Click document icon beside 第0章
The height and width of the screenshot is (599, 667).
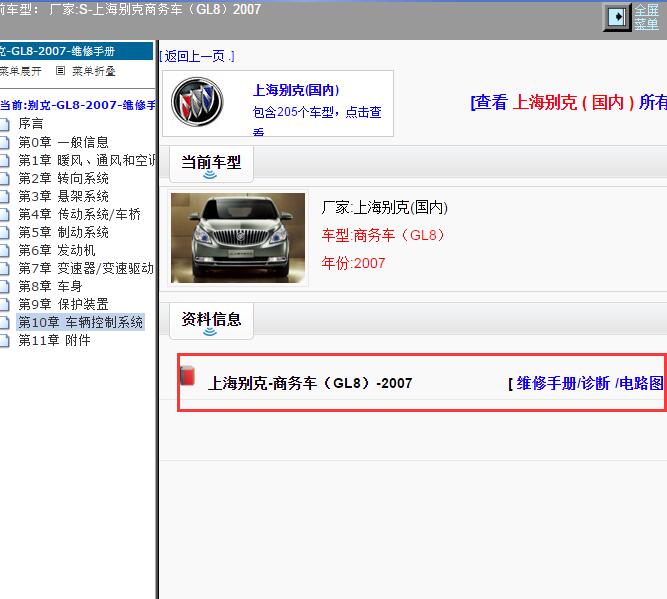click(4, 143)
